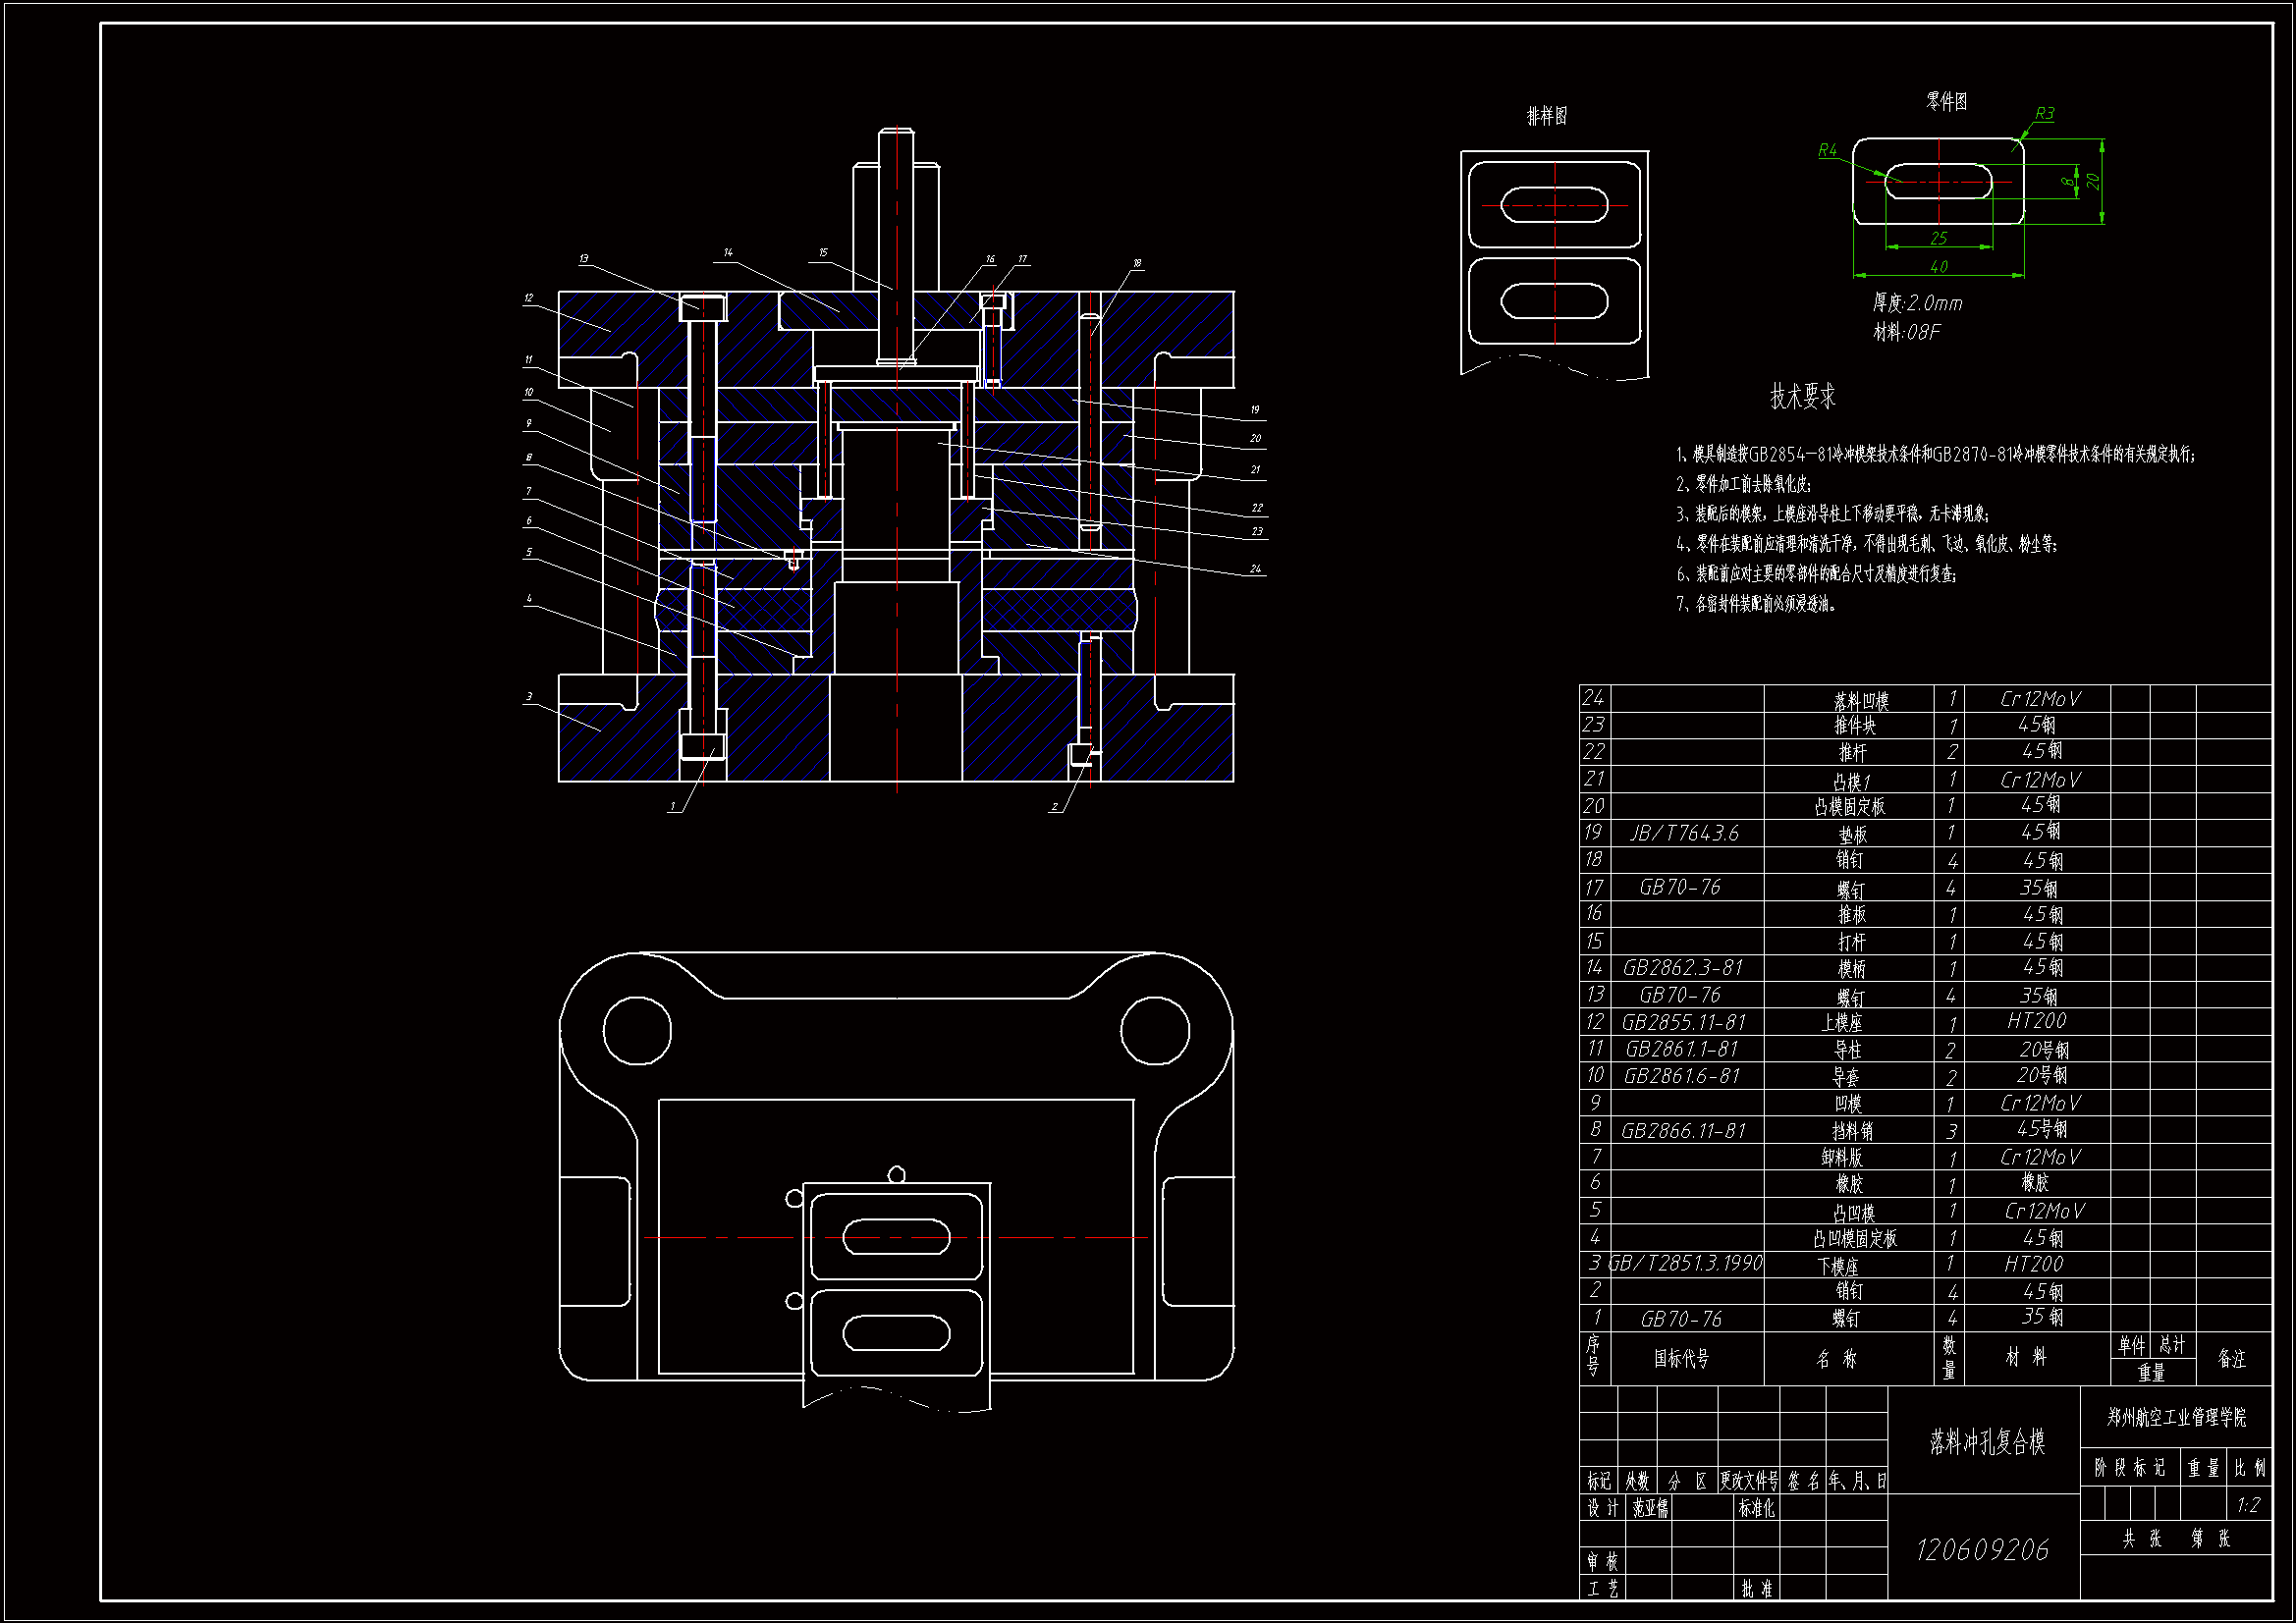The height and width of the screenshot is (1623, 2296).
Task: Click part balloon number 24 on right side
Action: click(x=1256, y=568)
